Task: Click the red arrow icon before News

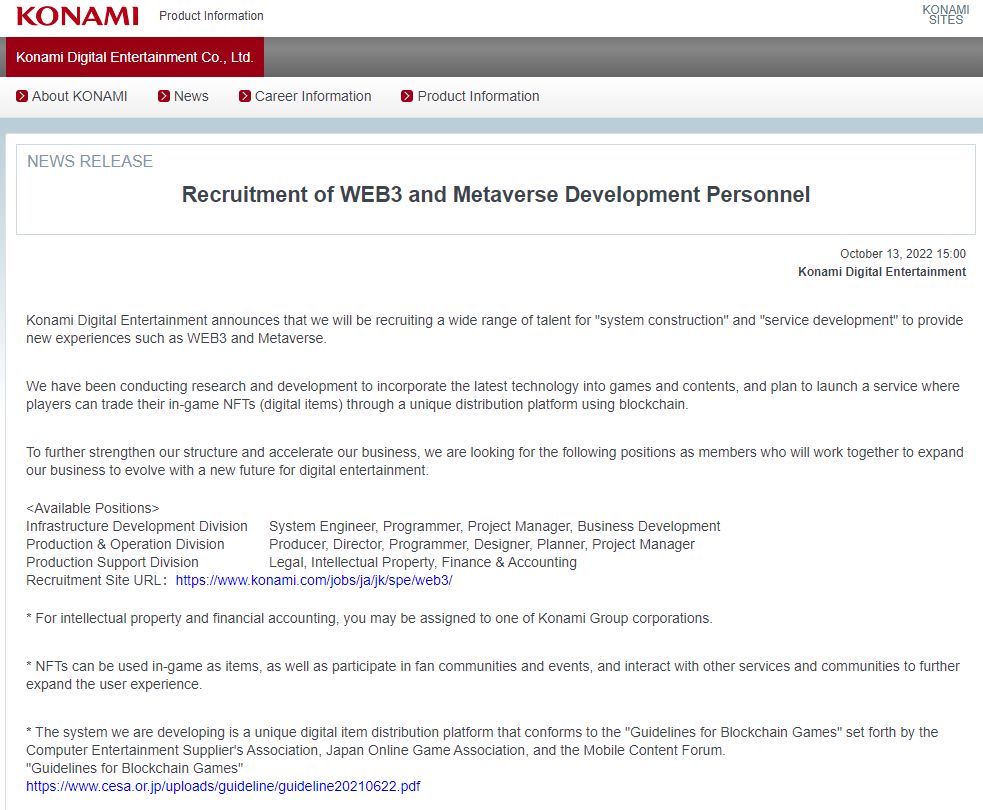Action: click(x=164, y=96)
